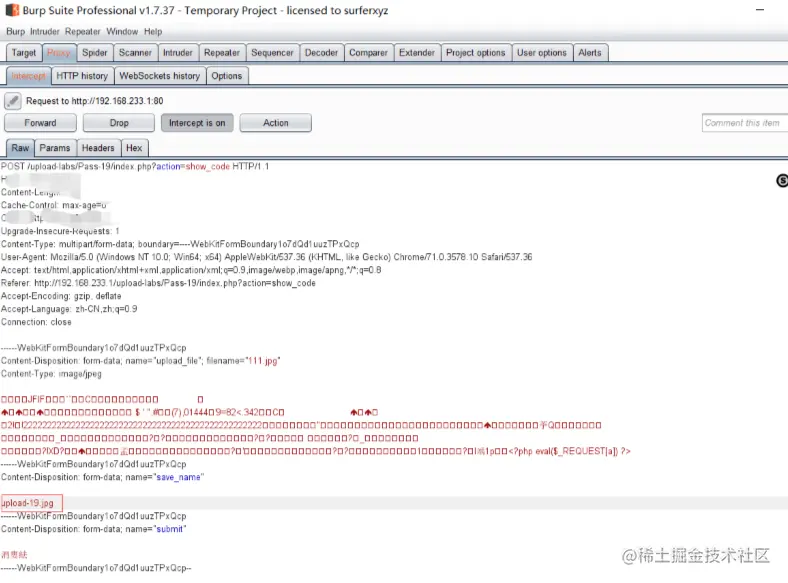Click the name="save_name" form-data line
Viewport: 788px width, 583px height.
pos(103,477)
